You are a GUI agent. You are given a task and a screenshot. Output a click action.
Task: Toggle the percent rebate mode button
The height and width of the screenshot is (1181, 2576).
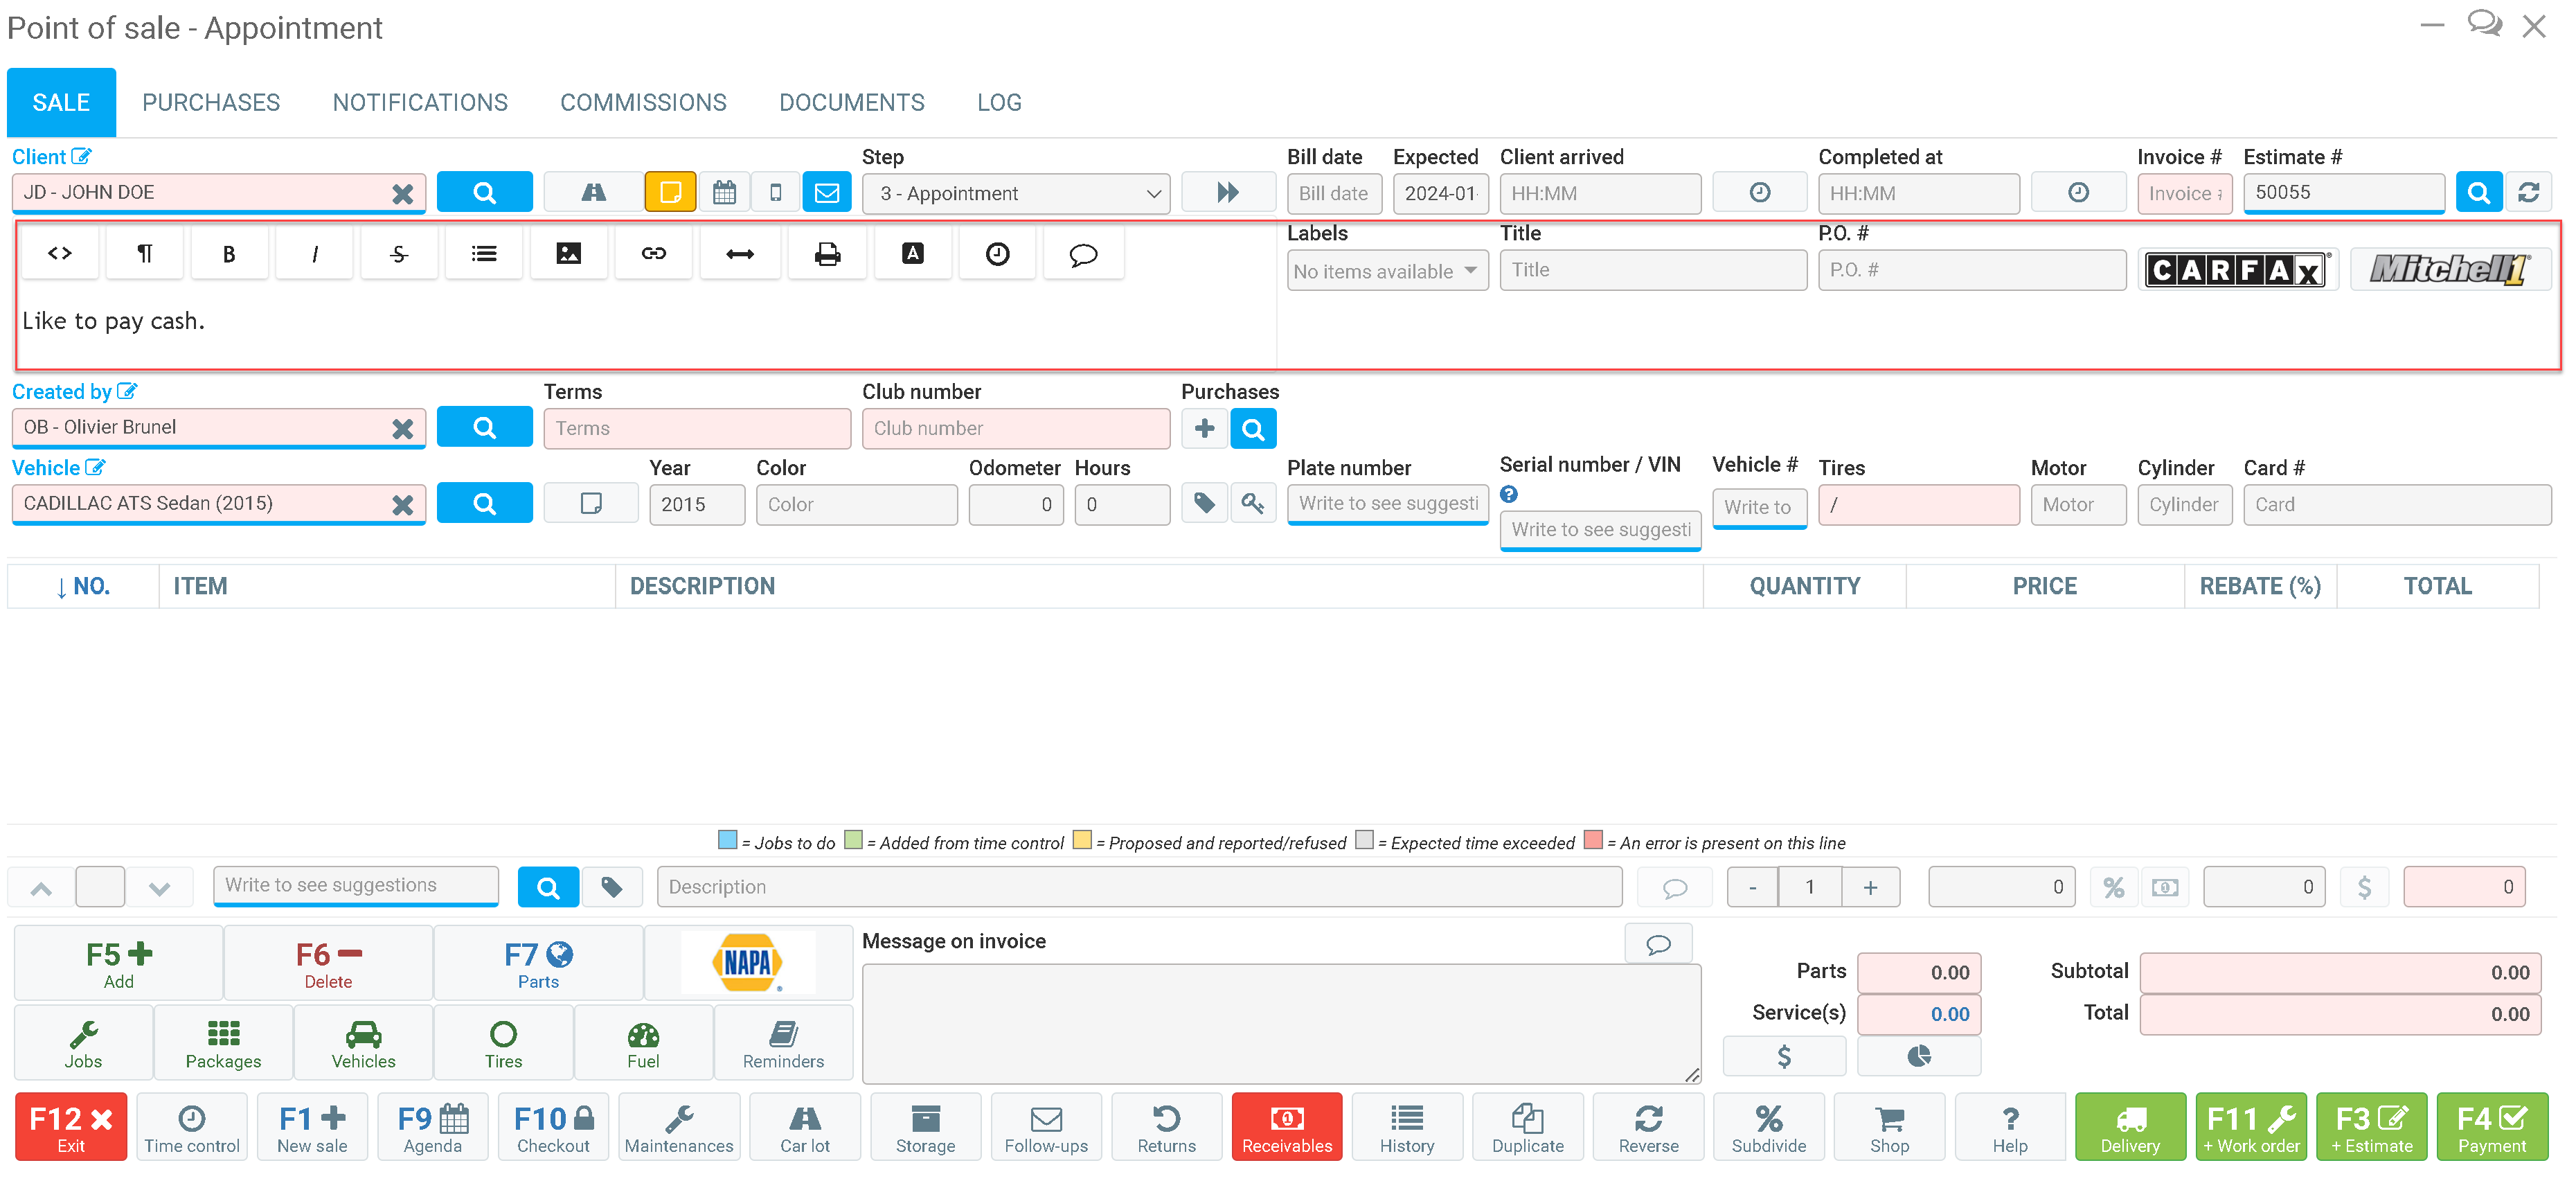(x=2113, y=887)
